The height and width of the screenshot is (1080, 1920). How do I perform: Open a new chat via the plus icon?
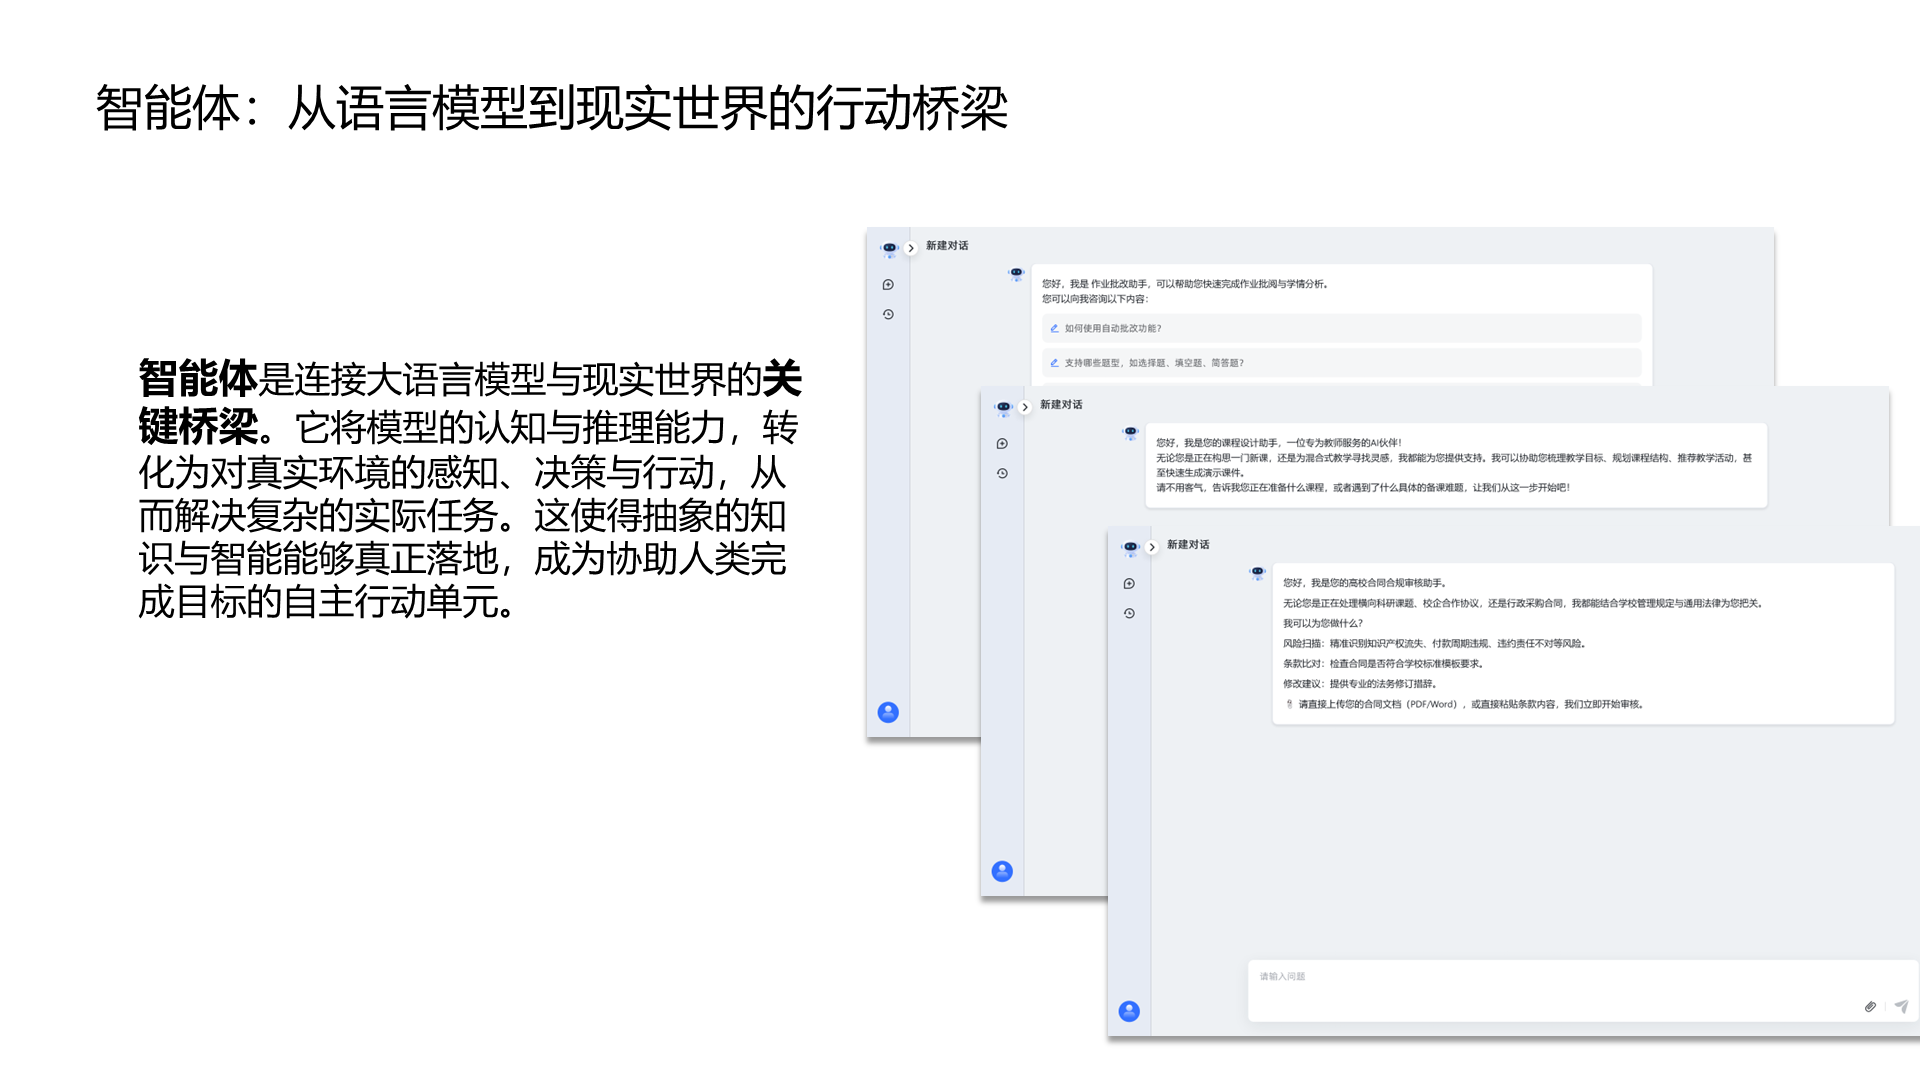(x=1128, y=583)
